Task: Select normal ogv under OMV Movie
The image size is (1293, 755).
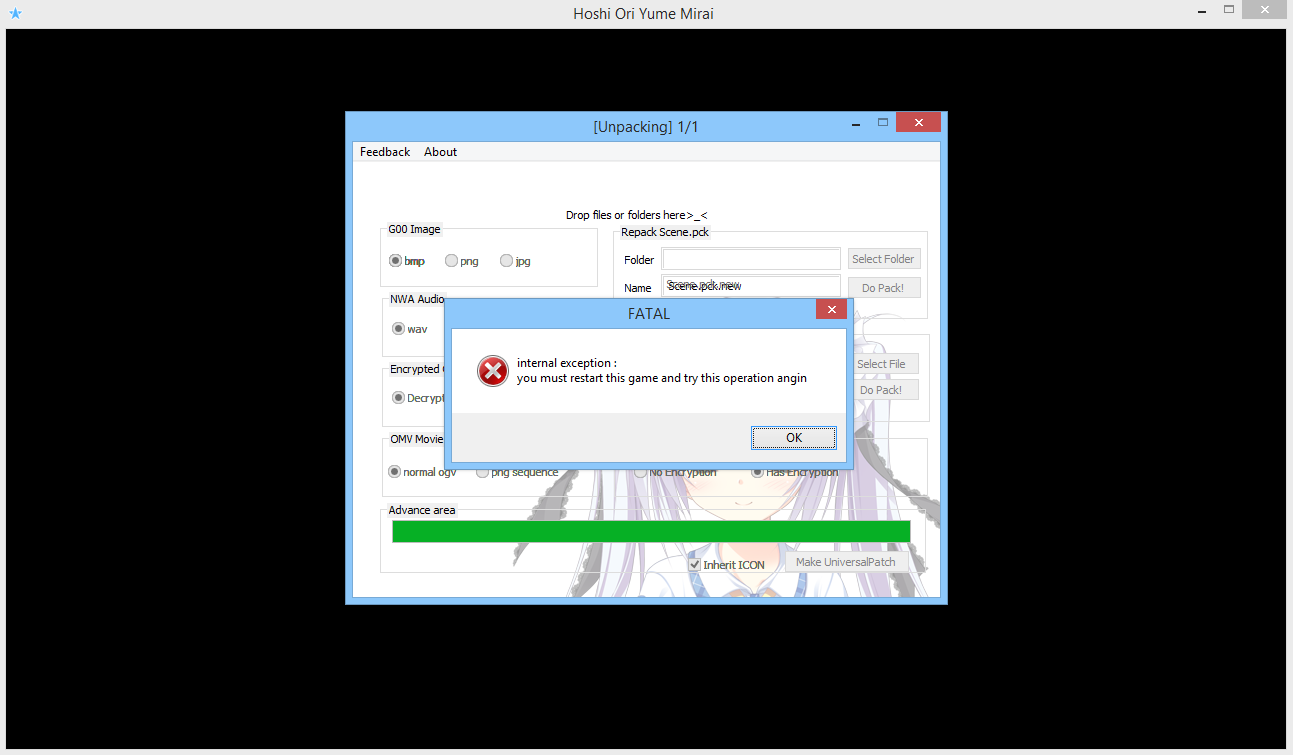Action: point(396,471)
